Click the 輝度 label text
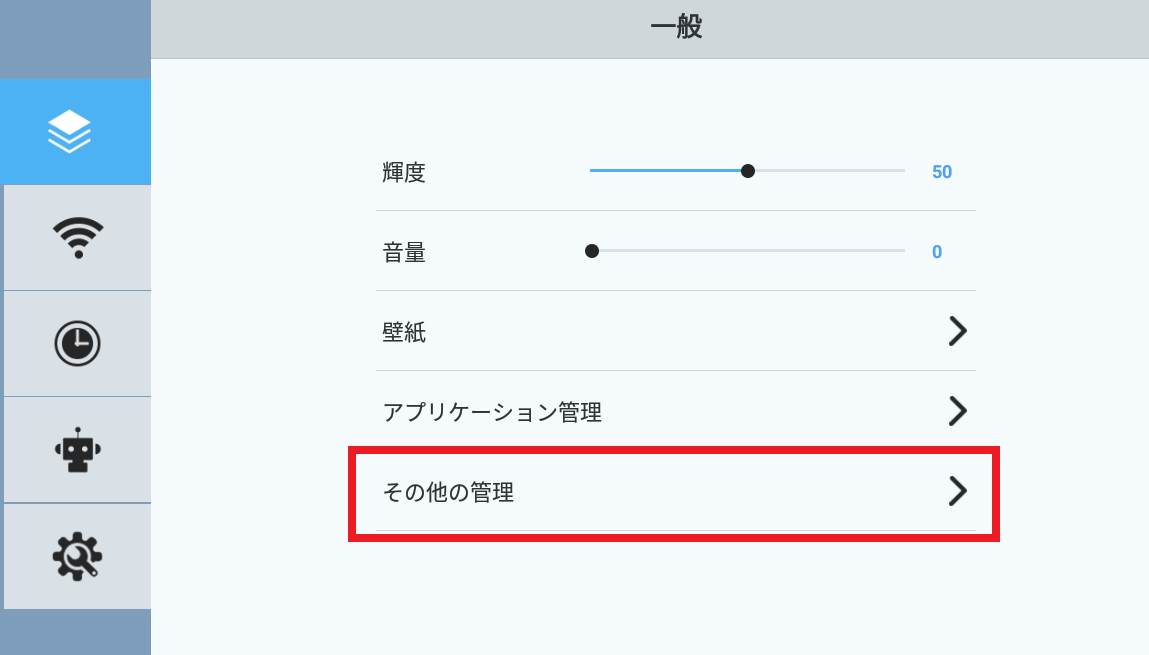The width and height of the screenshot is (1149, 655). 404,172
